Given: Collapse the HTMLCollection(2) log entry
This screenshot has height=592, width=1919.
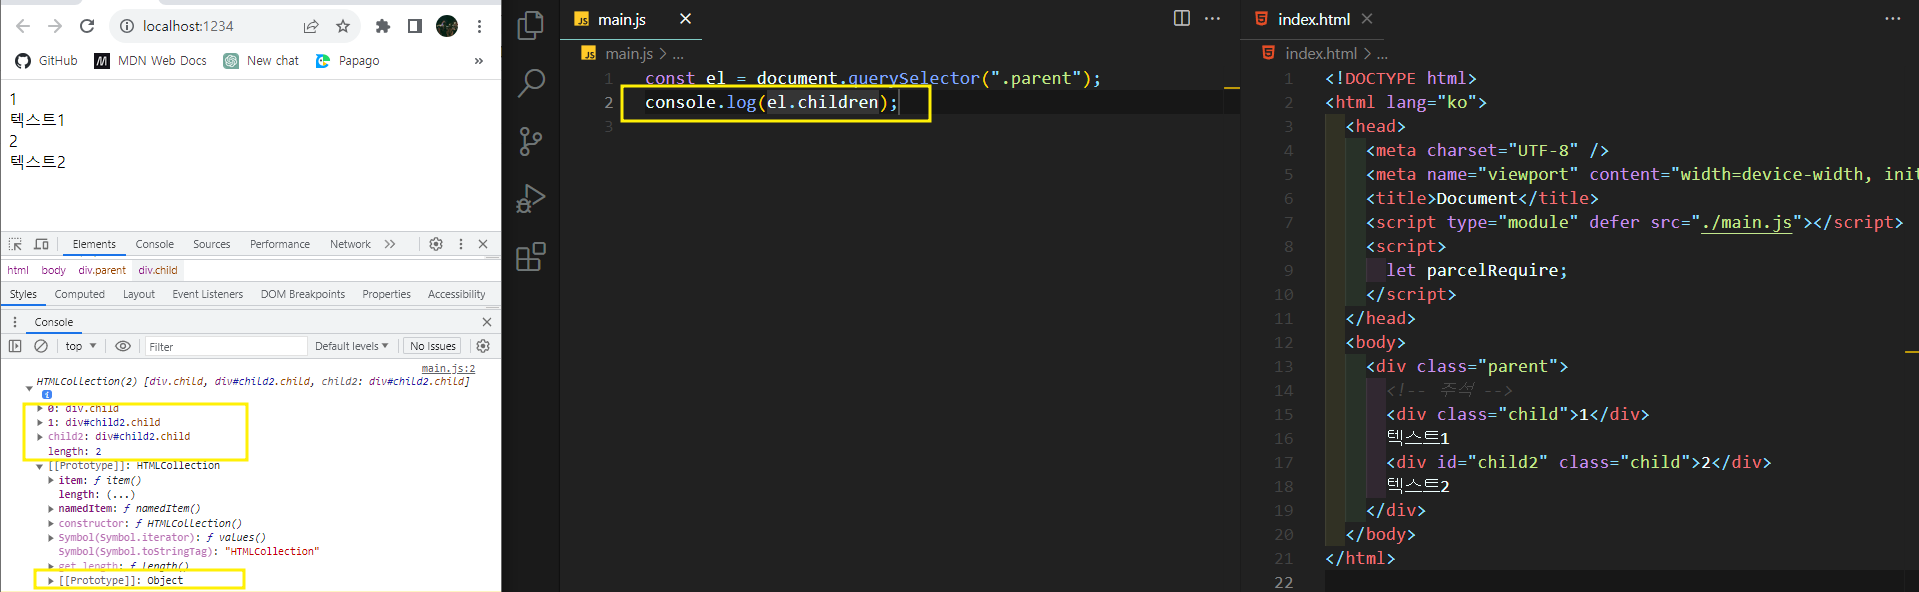Looking at the screenshot, I should [x=29, y=388].
